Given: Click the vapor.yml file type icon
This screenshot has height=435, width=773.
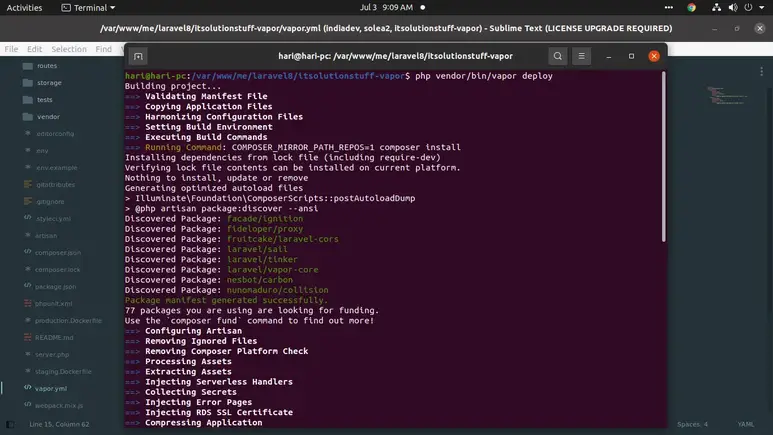Looking at the screenshot, I should tap(28, 388).
